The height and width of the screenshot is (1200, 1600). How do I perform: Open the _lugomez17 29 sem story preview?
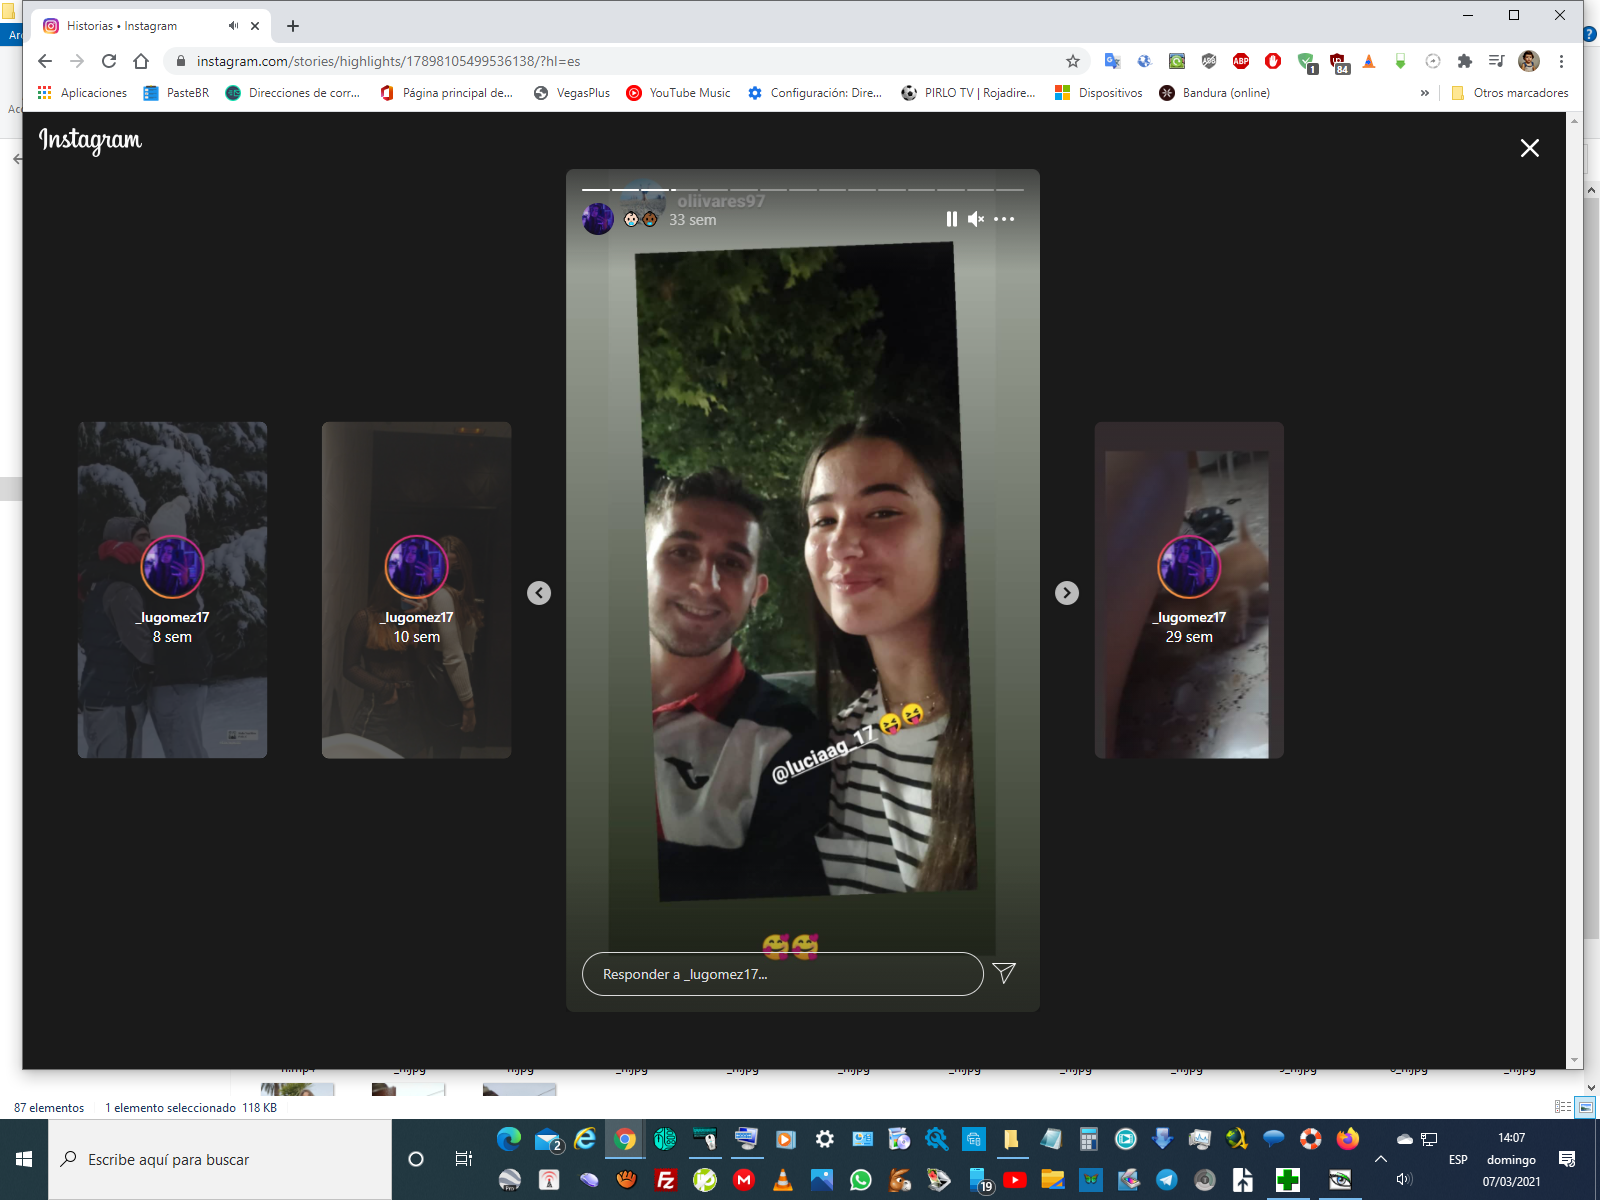(1188, 590)
